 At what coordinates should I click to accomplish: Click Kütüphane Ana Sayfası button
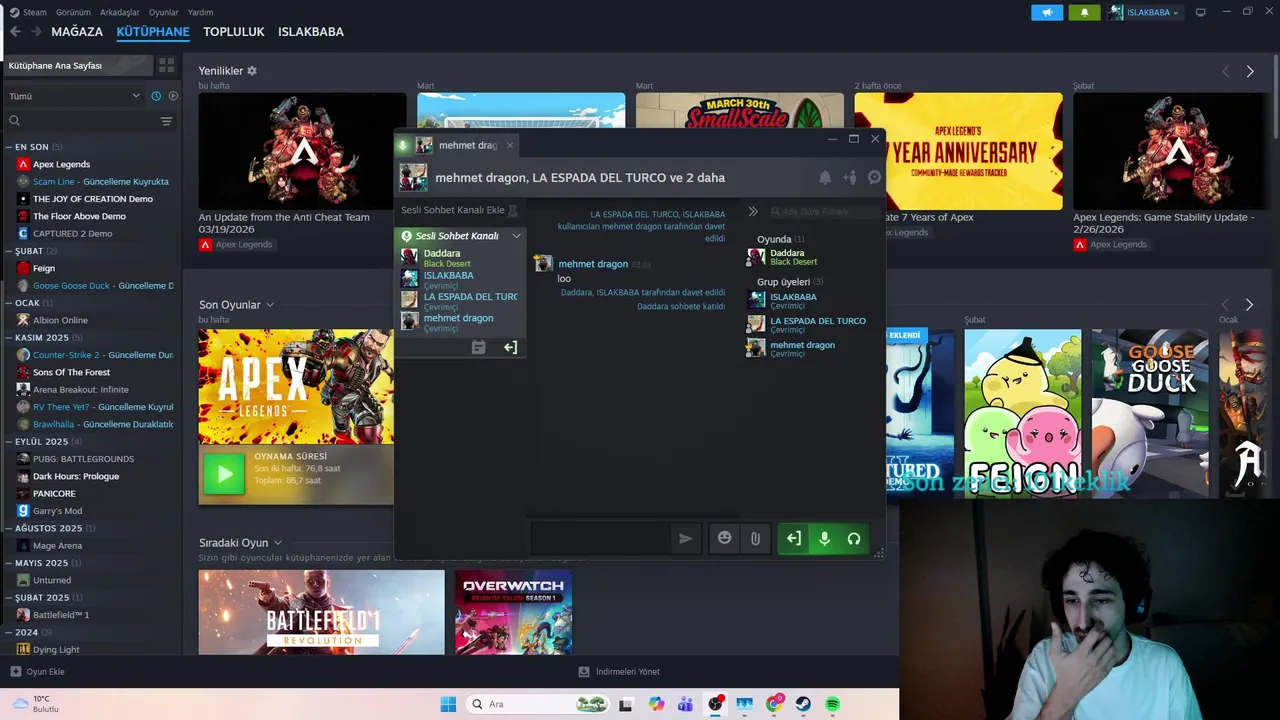click(x=78, y=65)
